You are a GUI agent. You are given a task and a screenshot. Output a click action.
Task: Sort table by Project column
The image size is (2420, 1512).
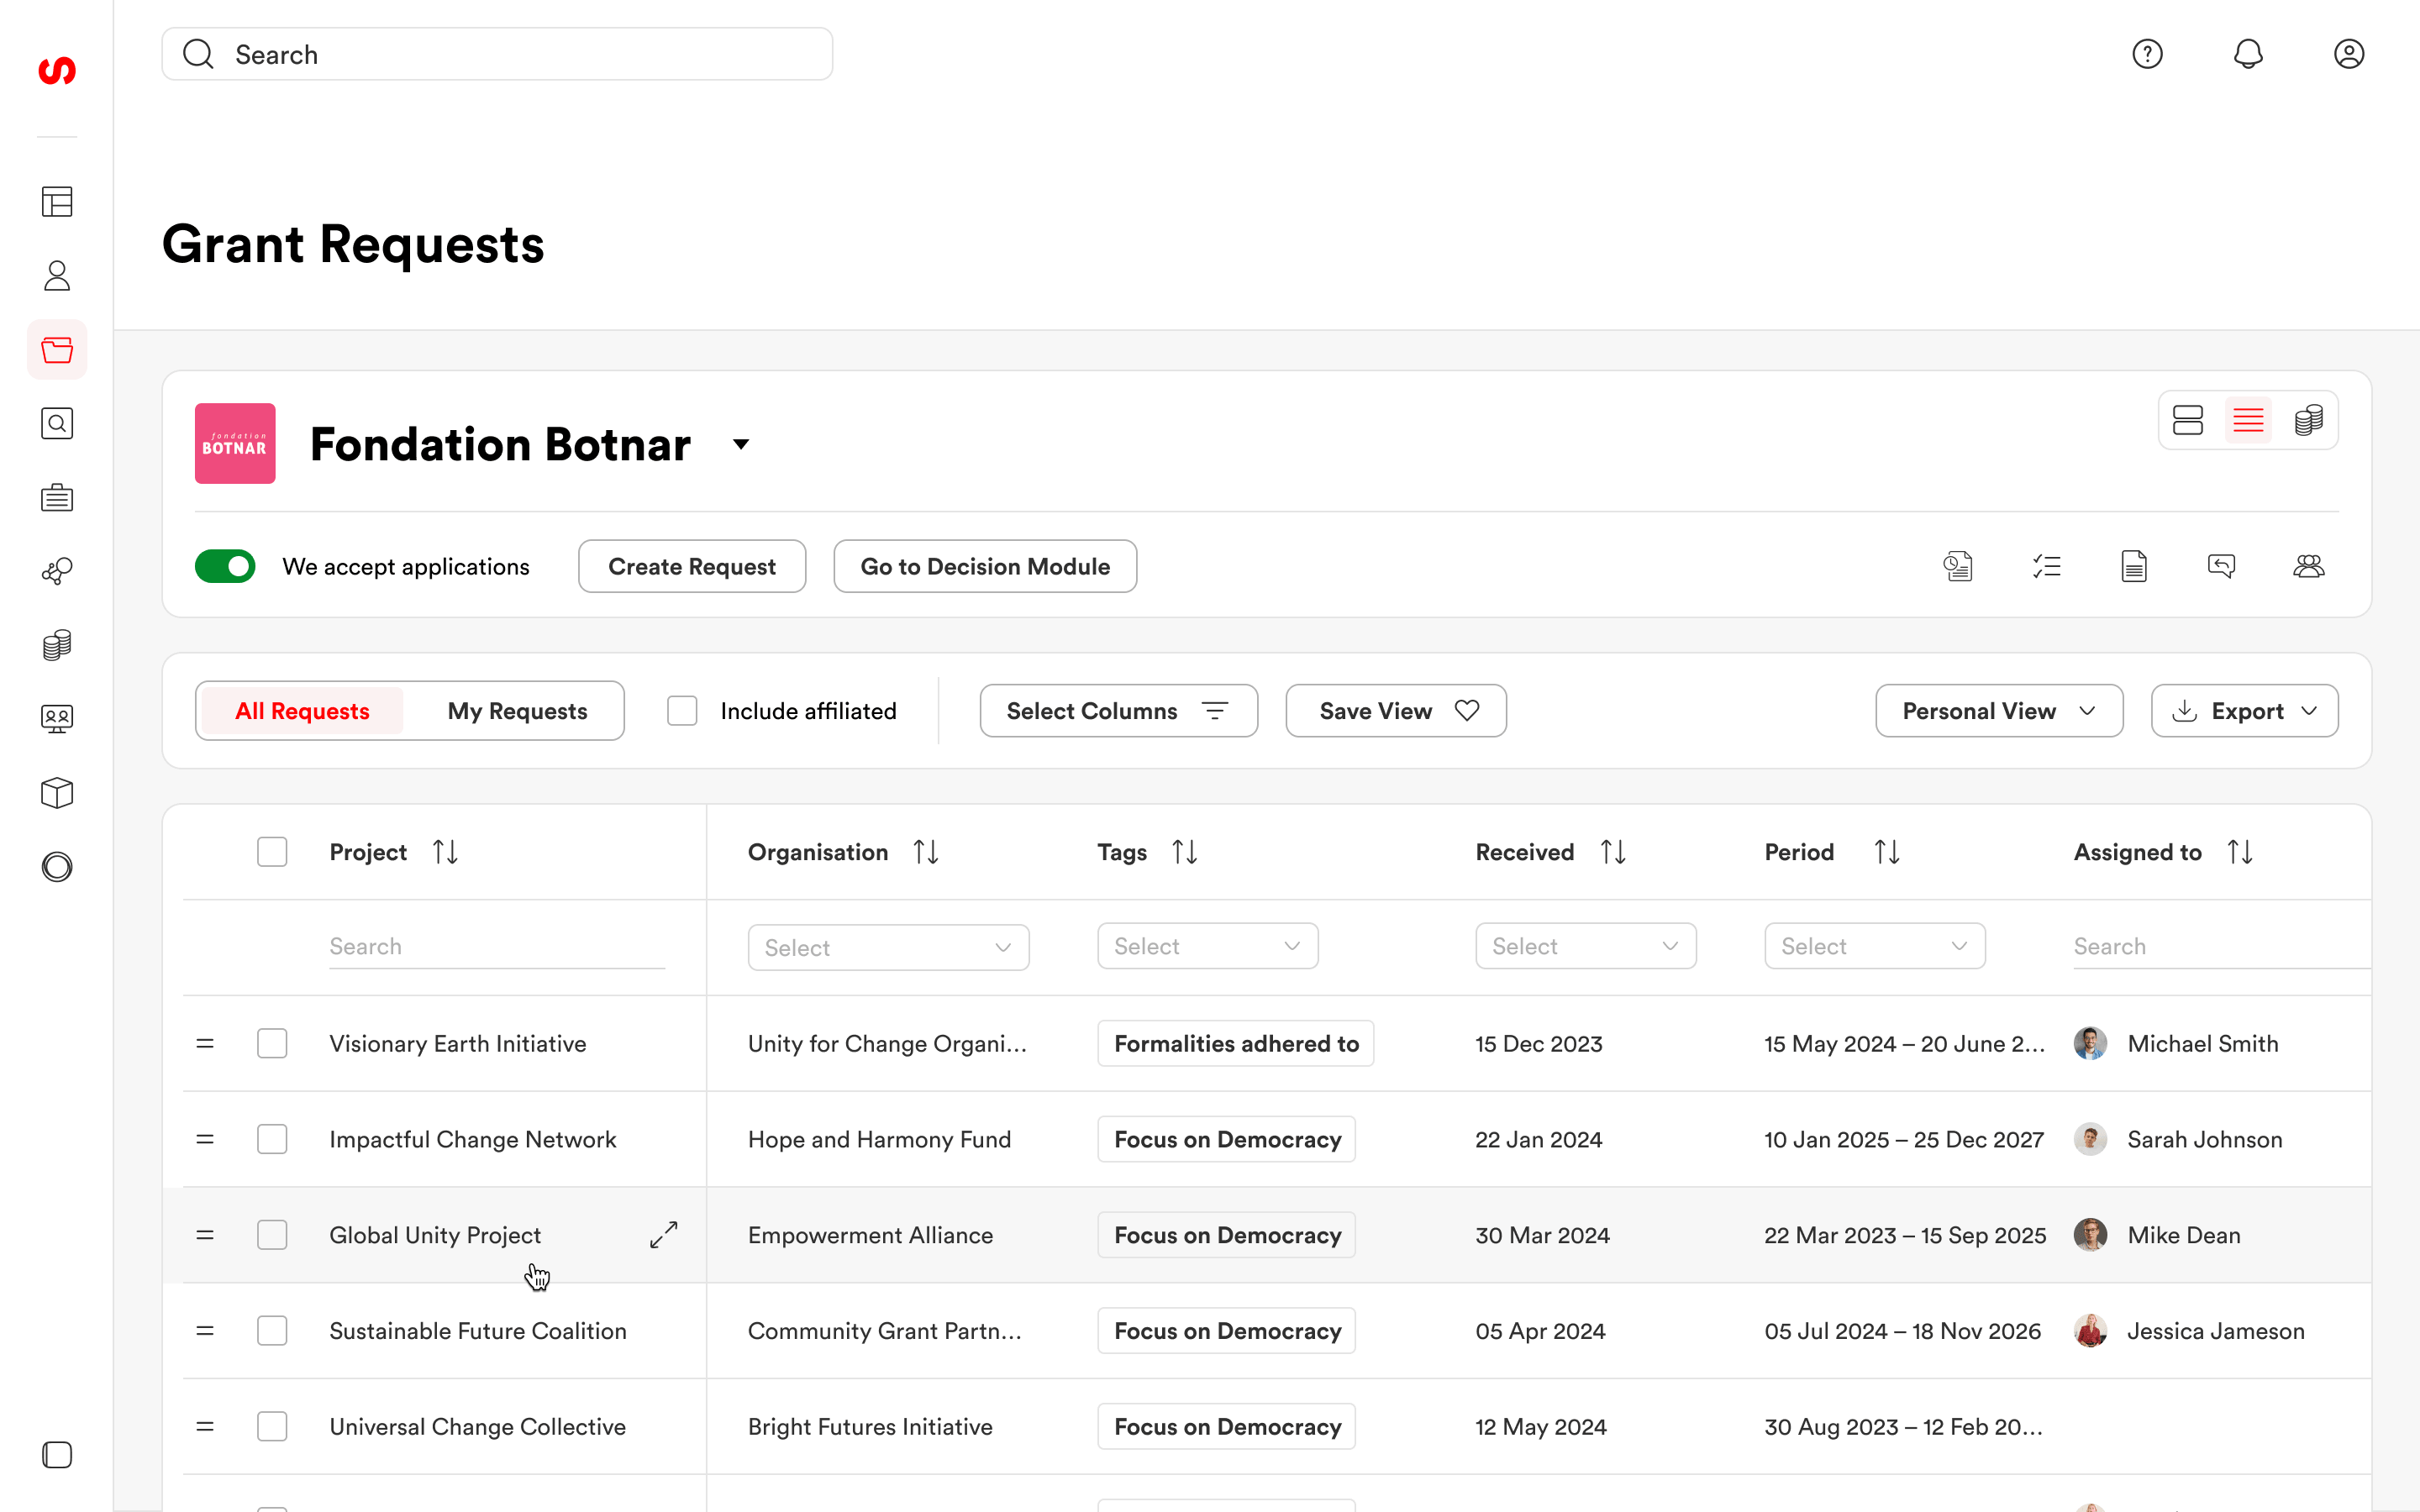[445, 852]
